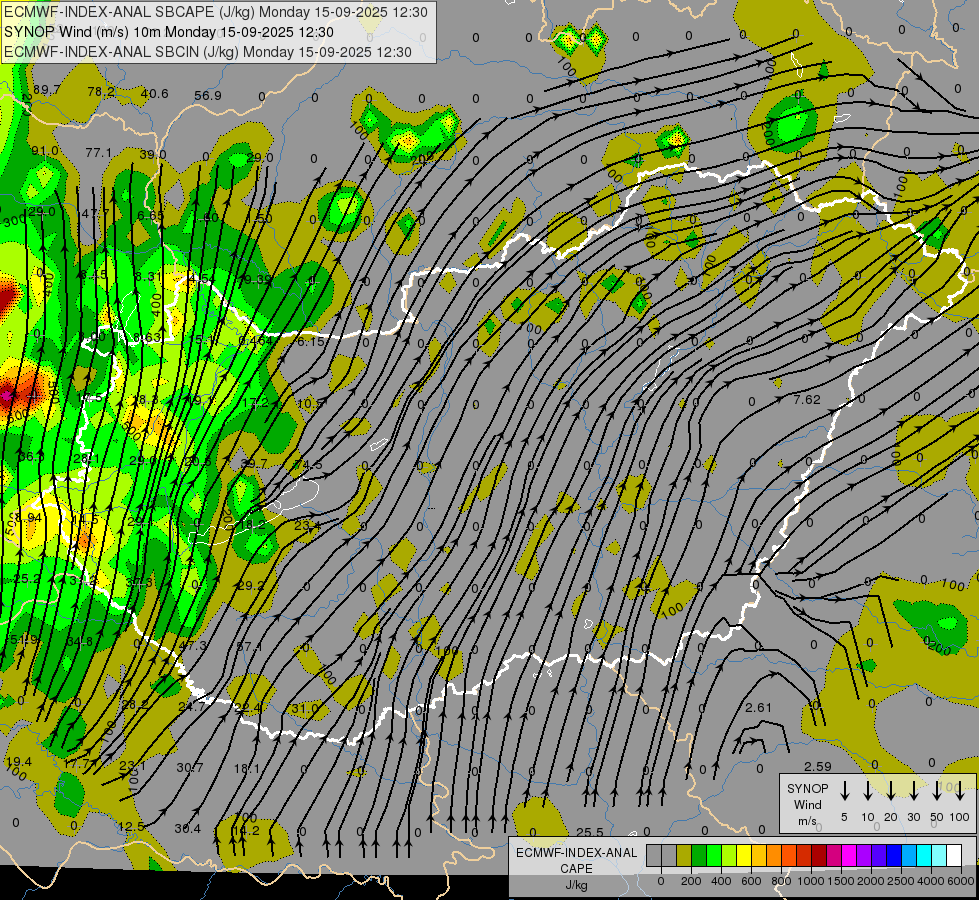Click the 50 m/s wind arrow in legend
This screenshot has width=979, height=900.
point(937,791)
